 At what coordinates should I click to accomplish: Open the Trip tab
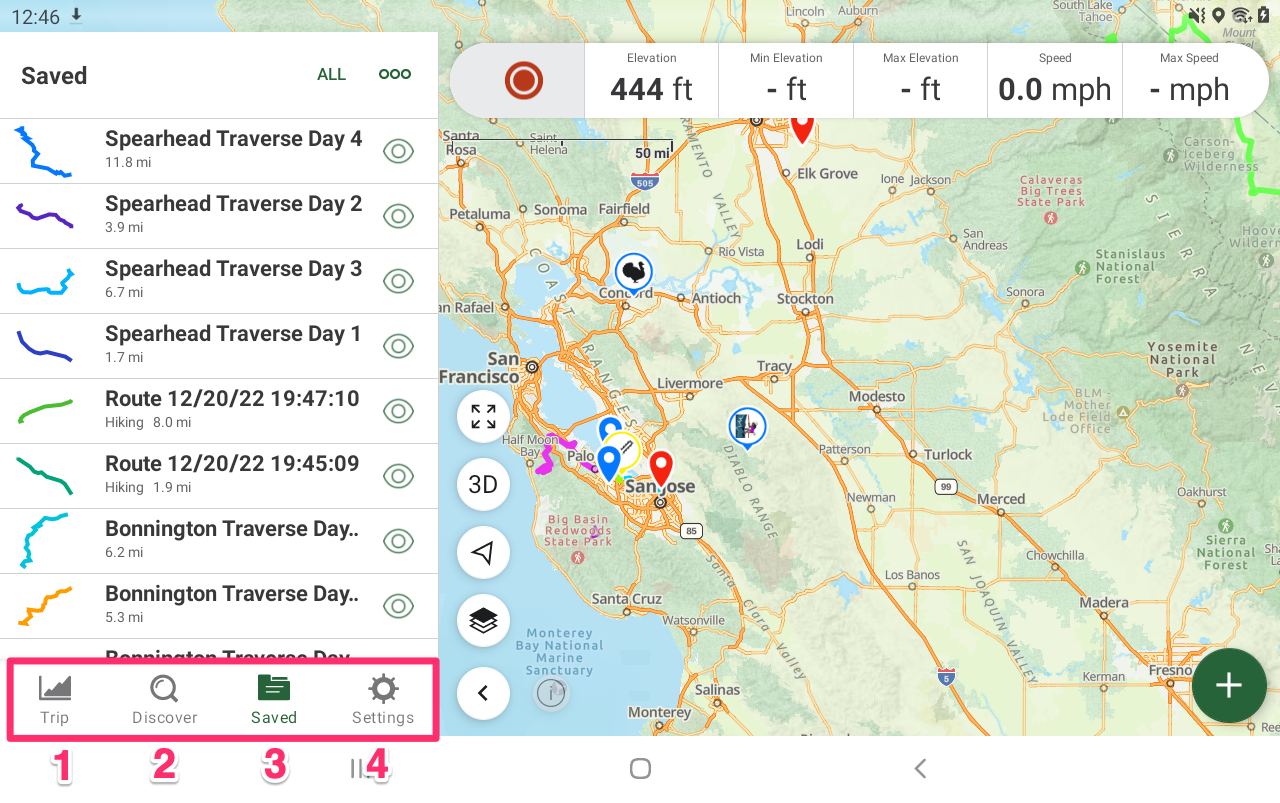click(55, 700)
